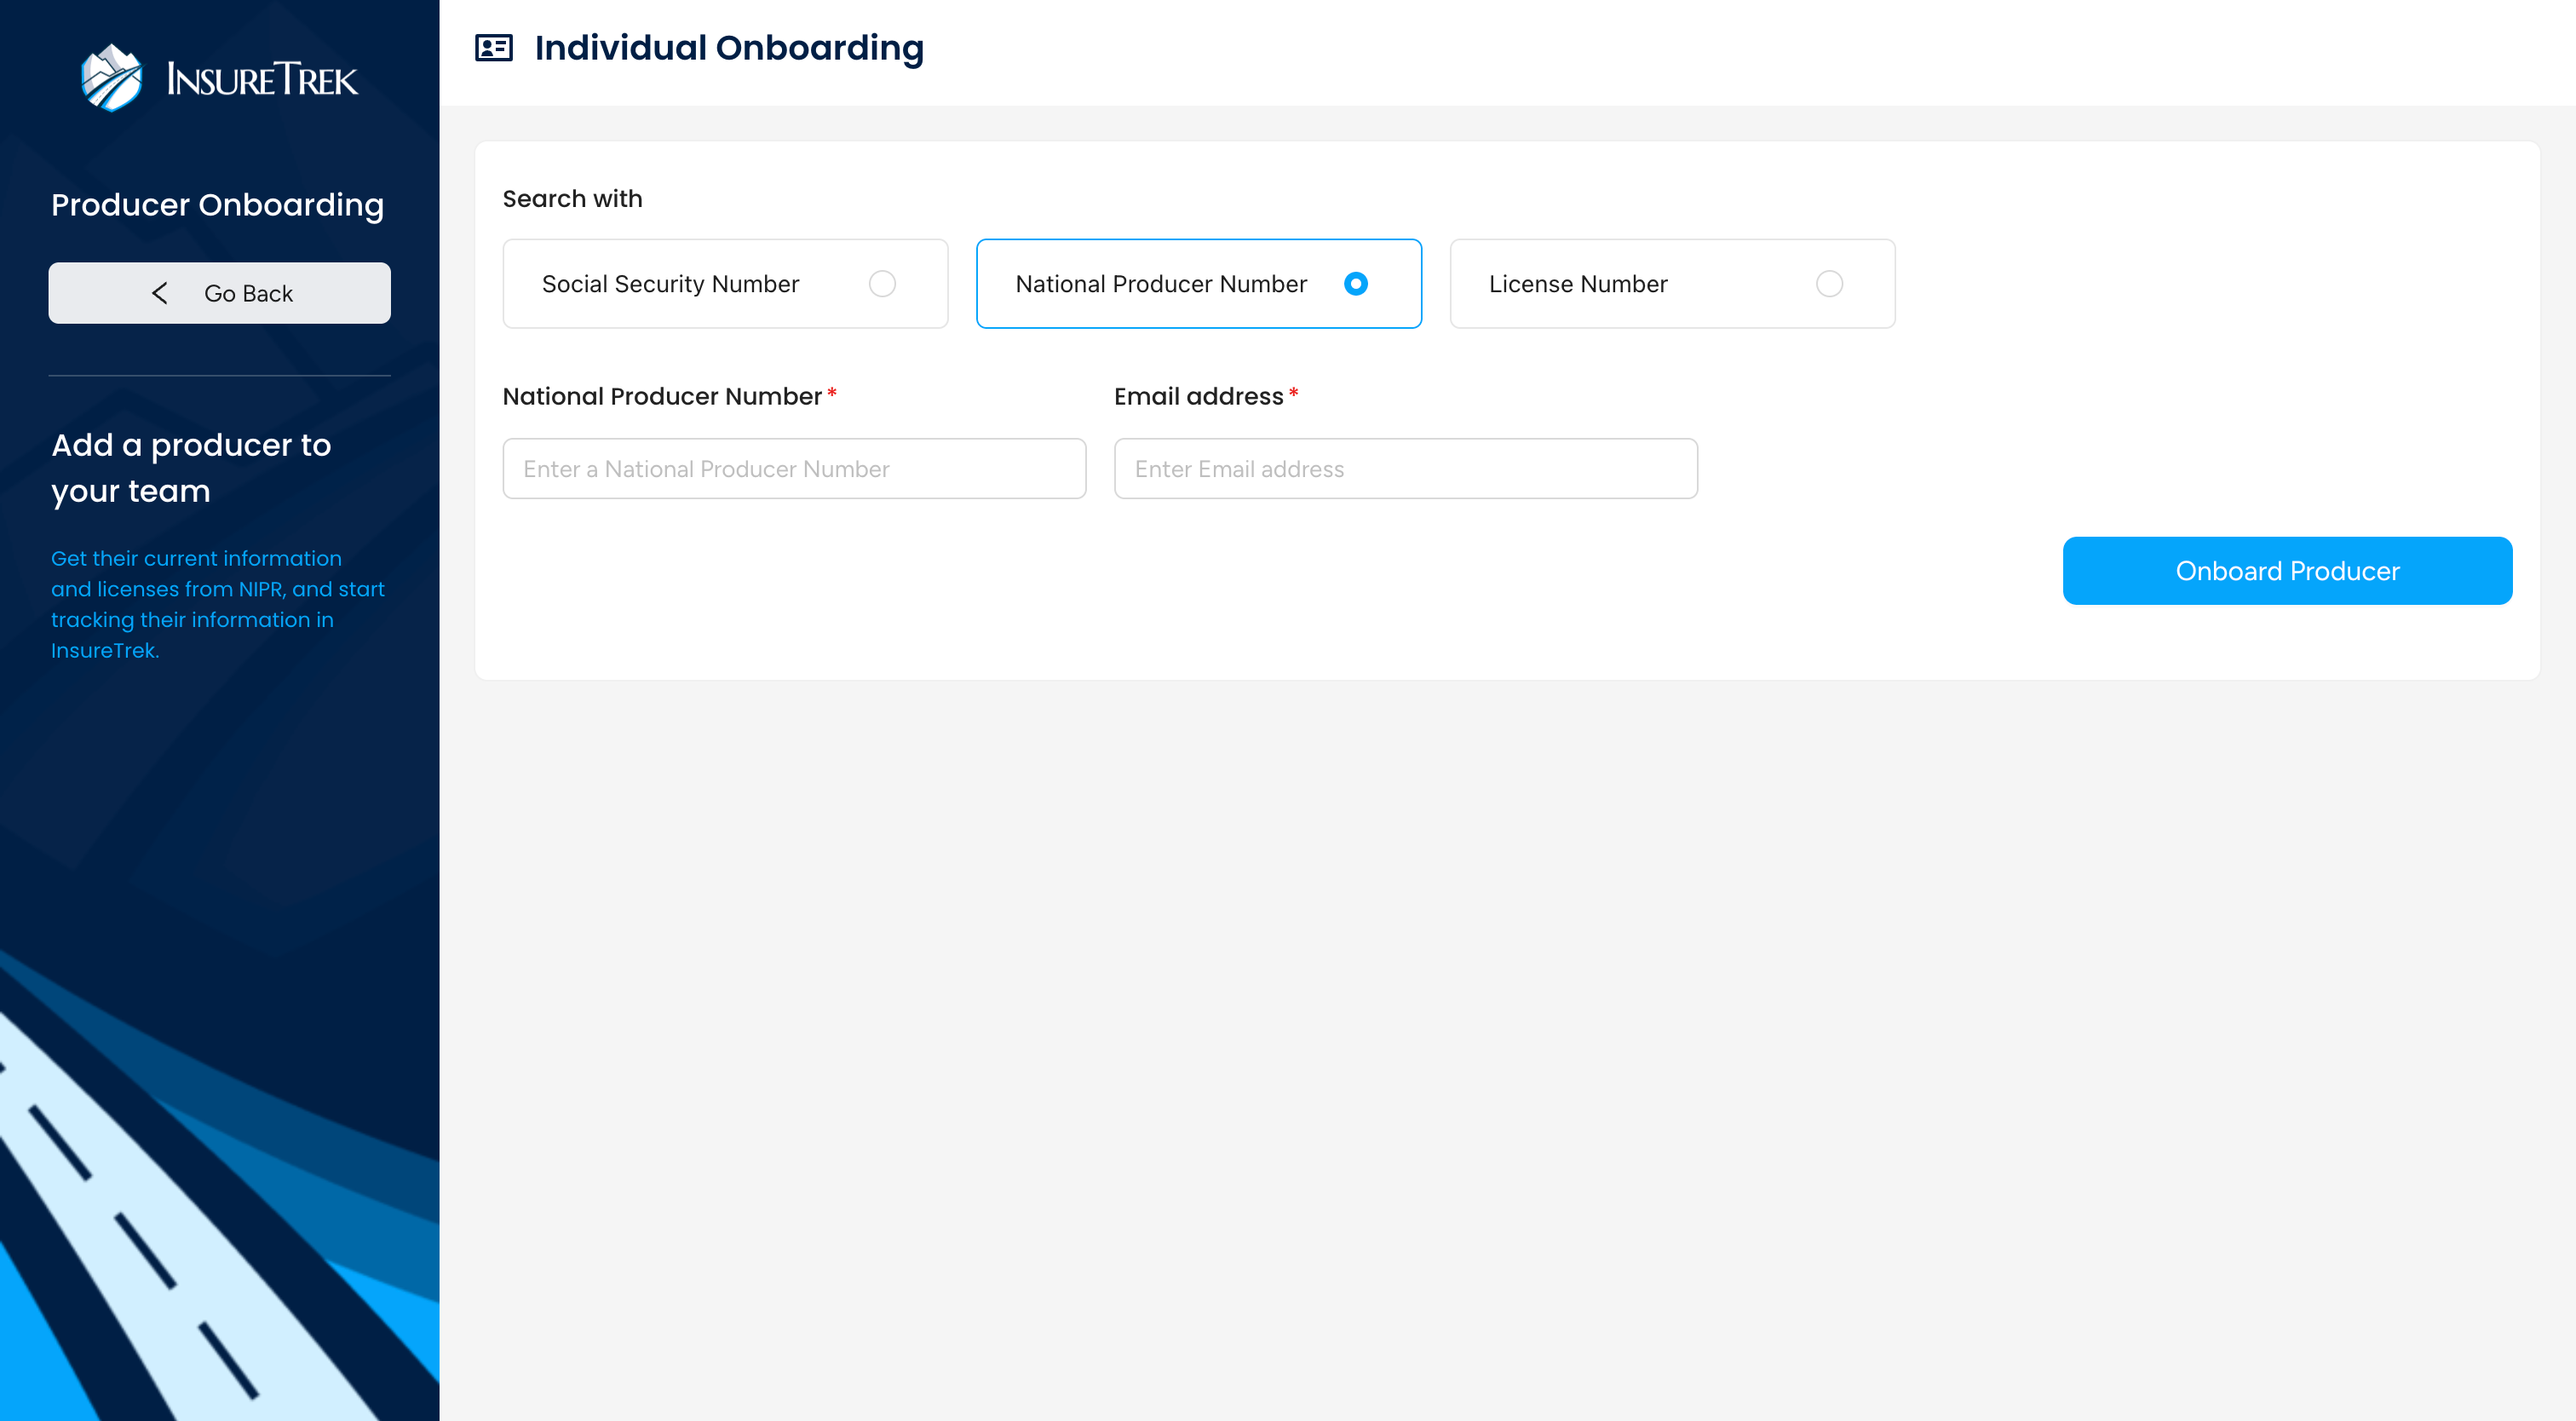Click the Social Security Number option label
Screen dimensions: 2576x1421
coord(670,284)
